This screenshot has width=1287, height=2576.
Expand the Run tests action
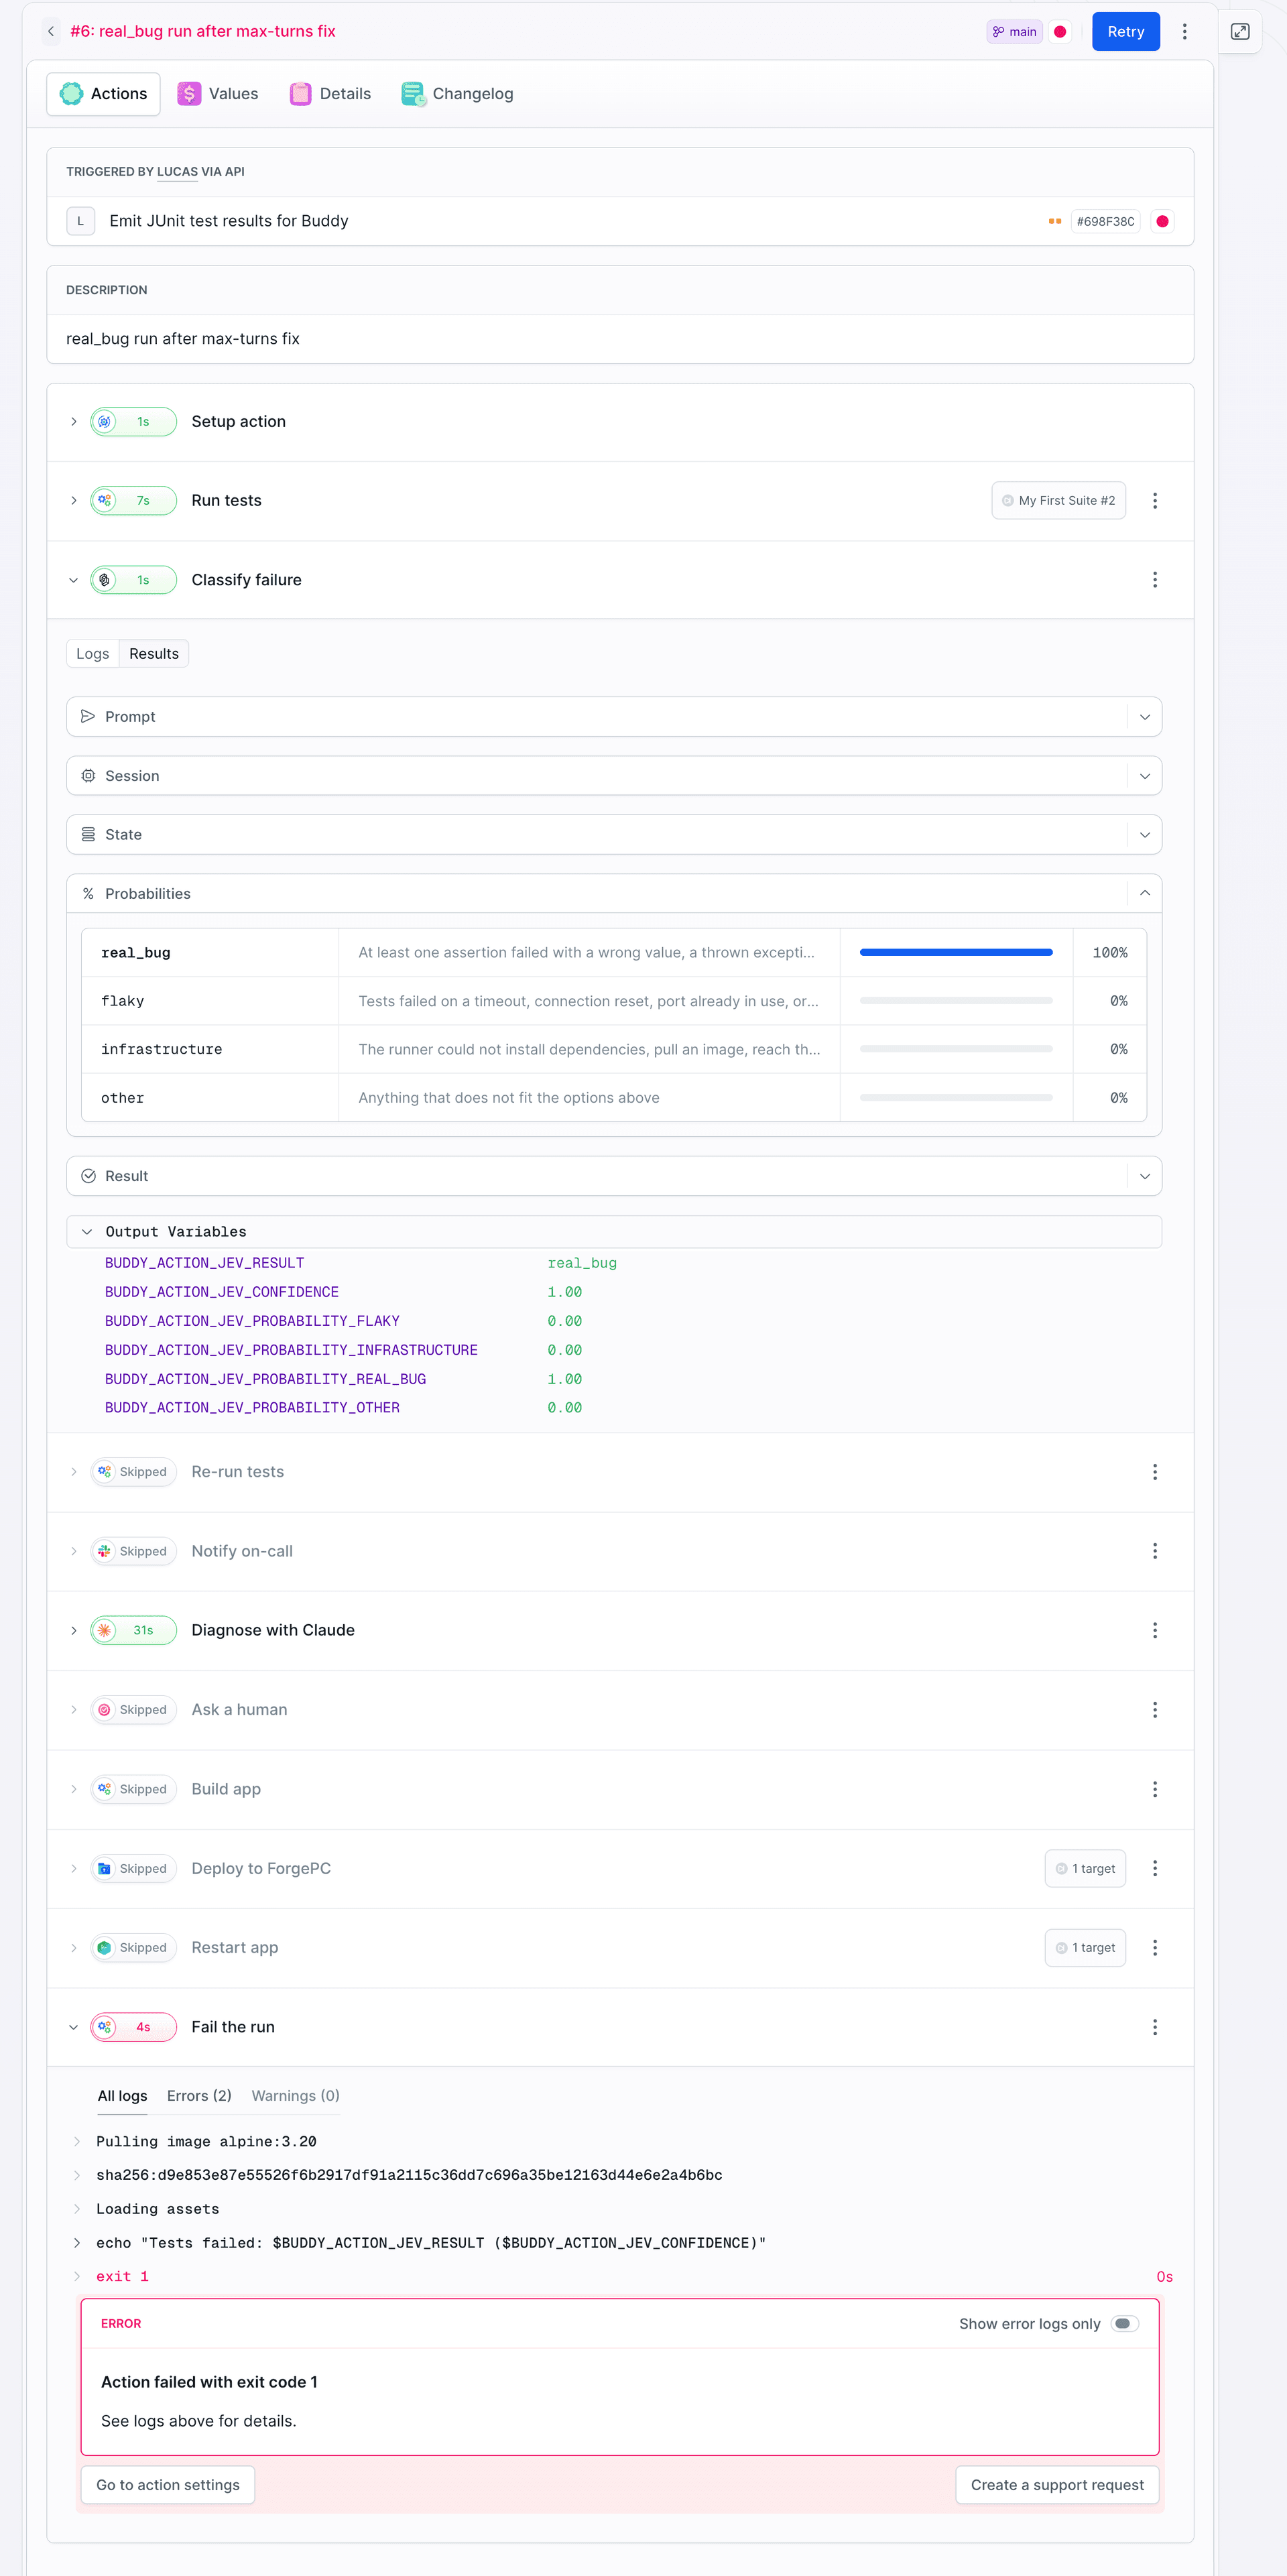(x=73, y=500)
